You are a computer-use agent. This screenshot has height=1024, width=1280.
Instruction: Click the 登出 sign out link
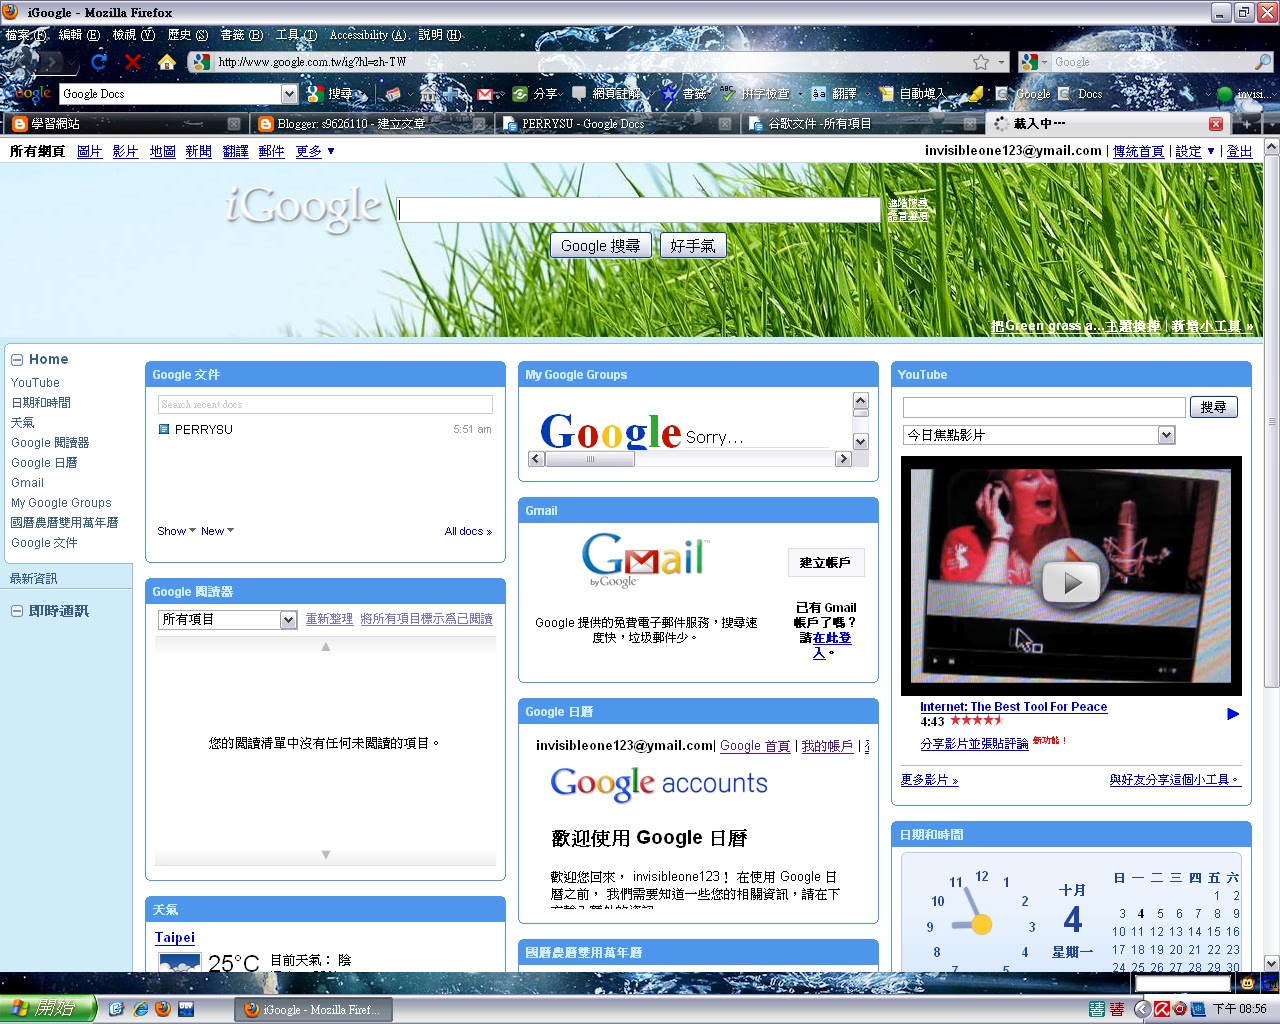pyautogui.click(x=1239, y=151)
